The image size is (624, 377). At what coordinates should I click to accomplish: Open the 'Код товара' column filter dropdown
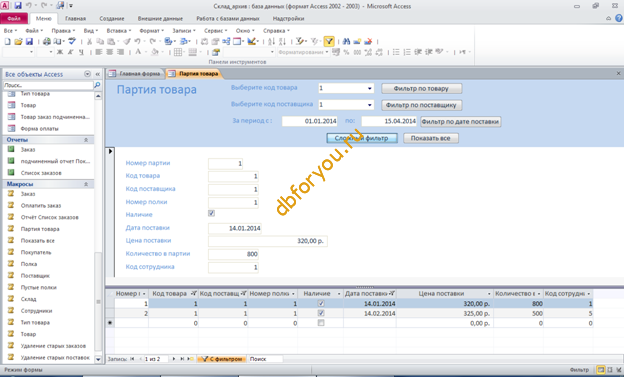coord(193,293)
